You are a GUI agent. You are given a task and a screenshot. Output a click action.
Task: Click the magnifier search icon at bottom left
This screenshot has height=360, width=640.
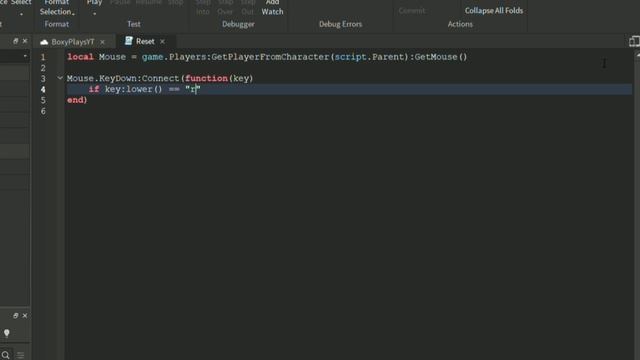(x=5, y=355)
